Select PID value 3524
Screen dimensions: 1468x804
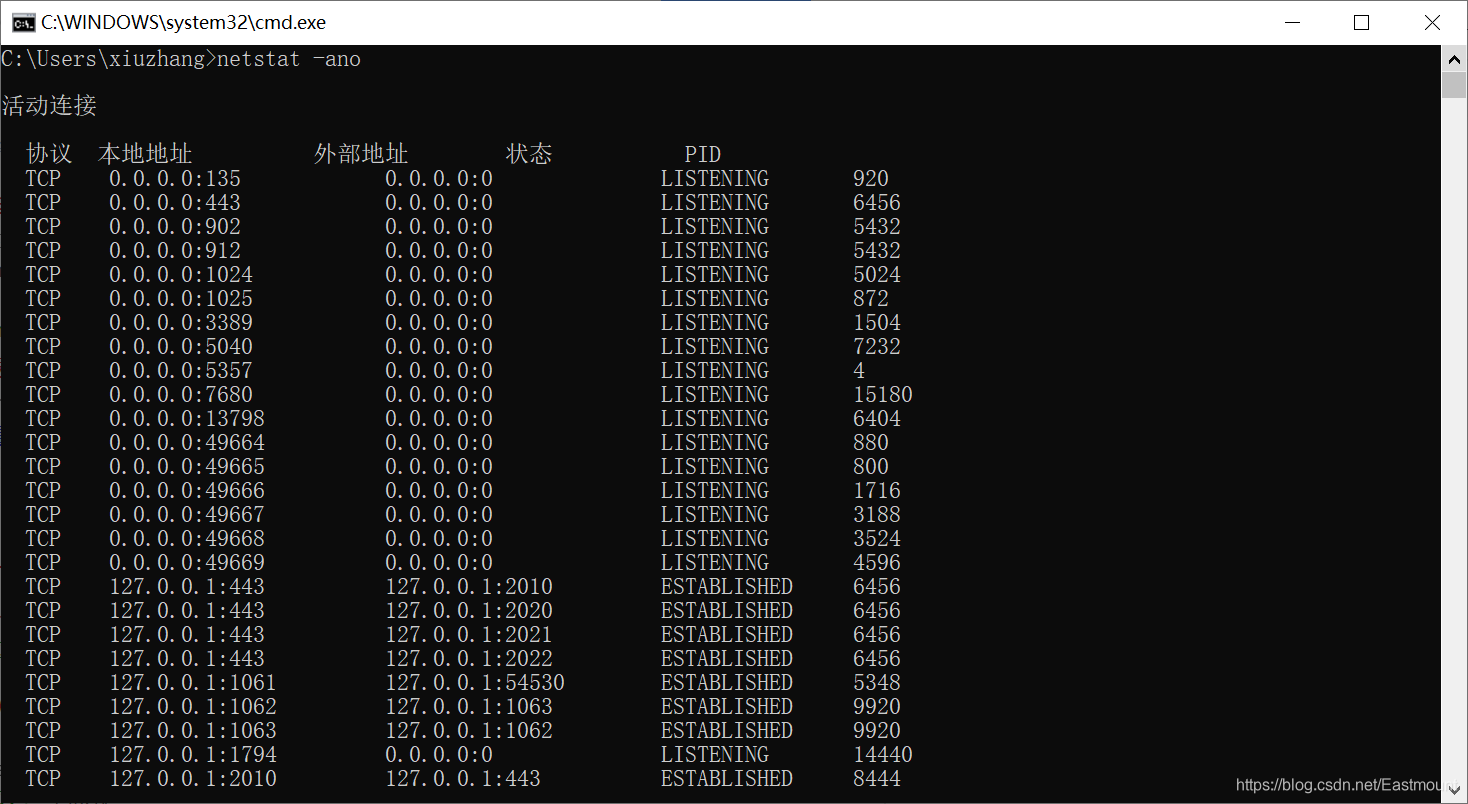(x=877, y=539)
